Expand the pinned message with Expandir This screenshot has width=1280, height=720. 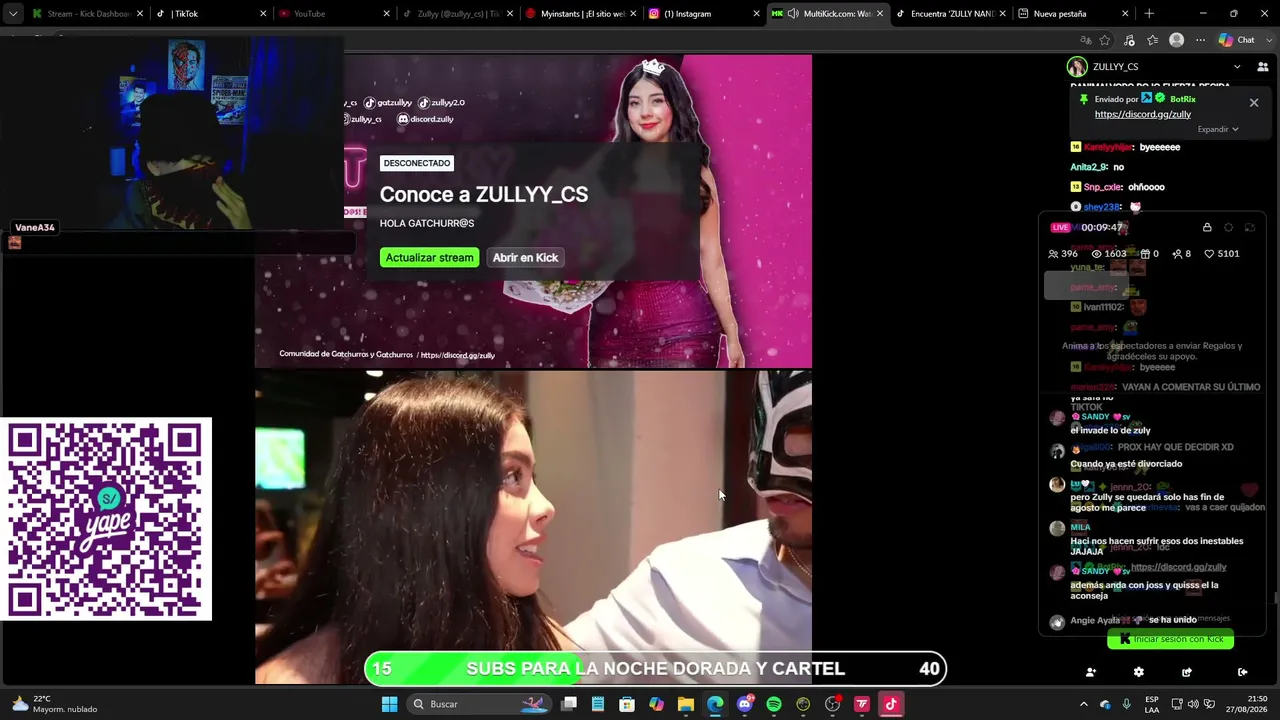tap(1218, 129)
